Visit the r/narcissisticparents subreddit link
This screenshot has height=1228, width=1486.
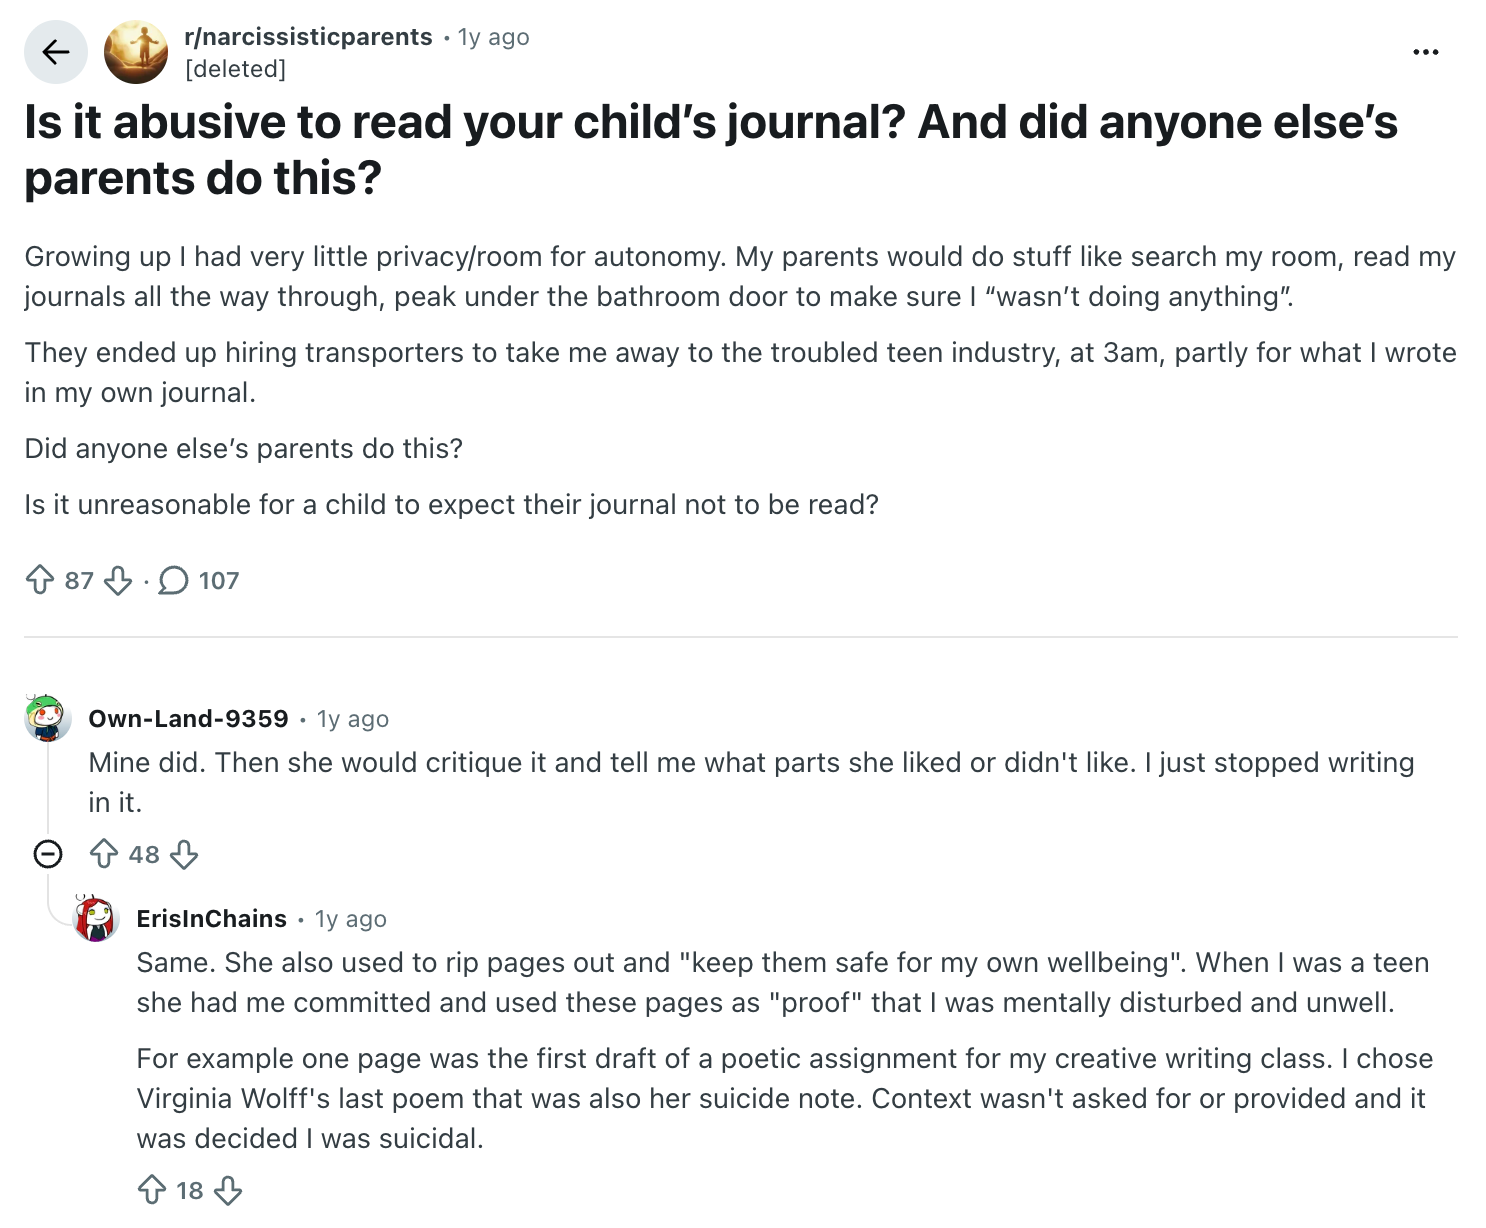point(308,37)
